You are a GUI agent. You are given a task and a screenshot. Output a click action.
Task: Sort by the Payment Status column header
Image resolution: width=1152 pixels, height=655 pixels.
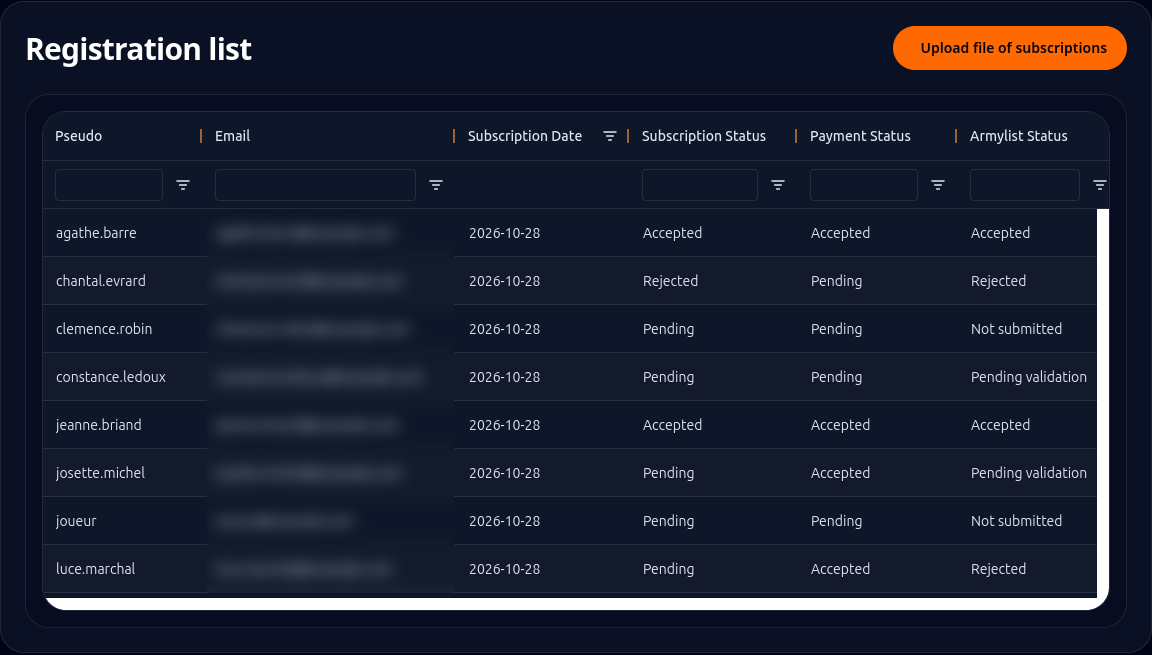(860, 136)
